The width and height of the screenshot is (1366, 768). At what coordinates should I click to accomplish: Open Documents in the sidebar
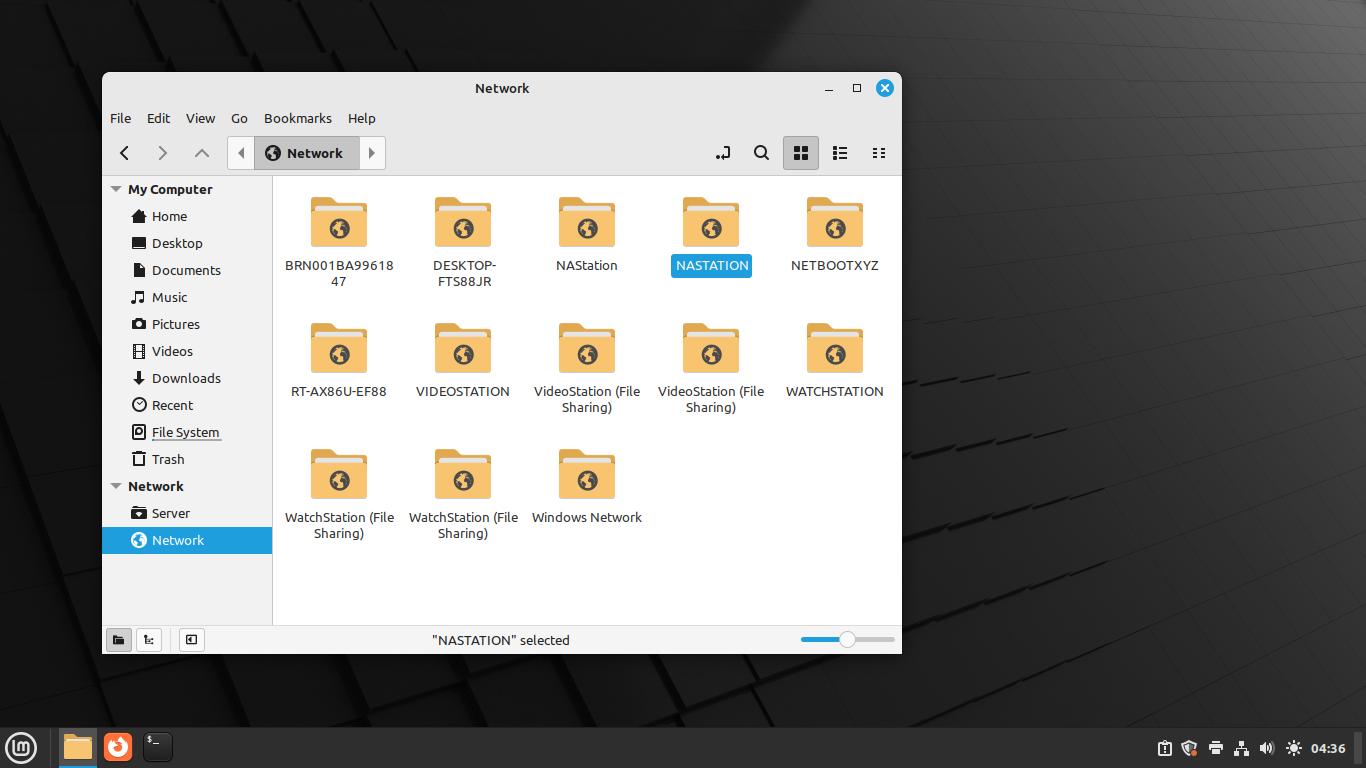point(187,270)
